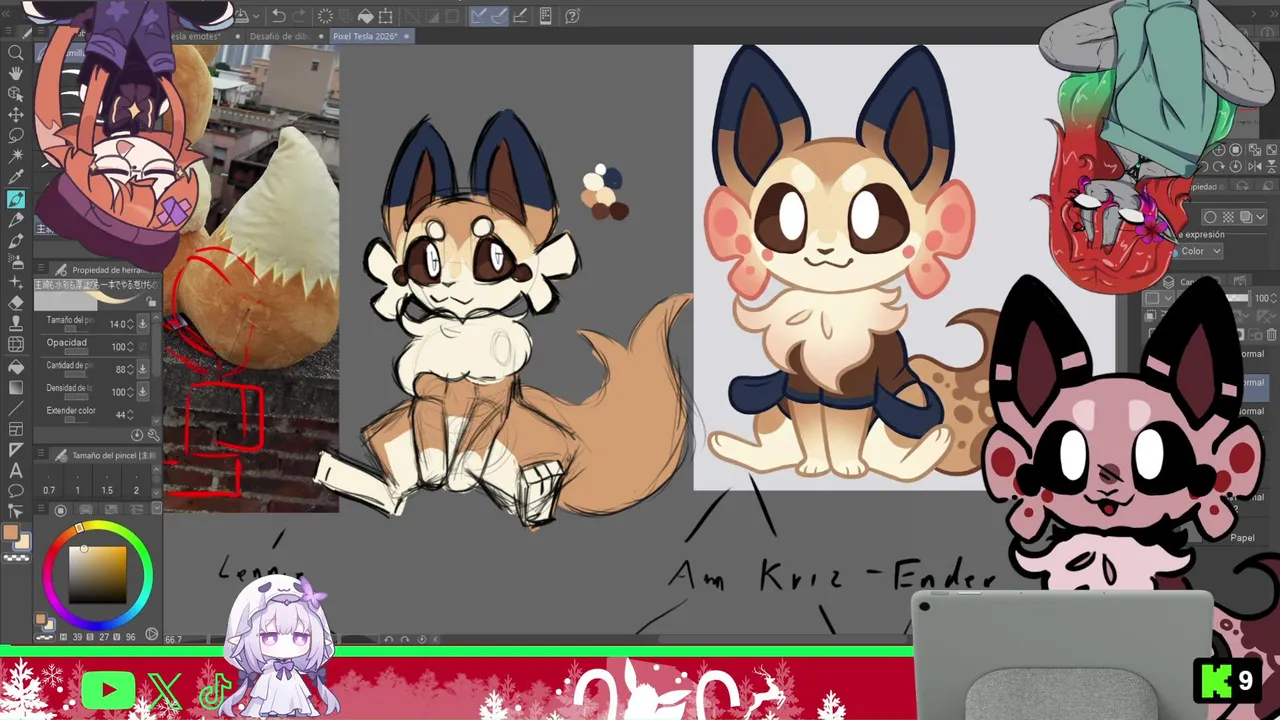Click the color wheel play-arrow button
Image resolution: width=1280 pixels, height=720 pixels.
pyautogui.click(x=151, y=634)
